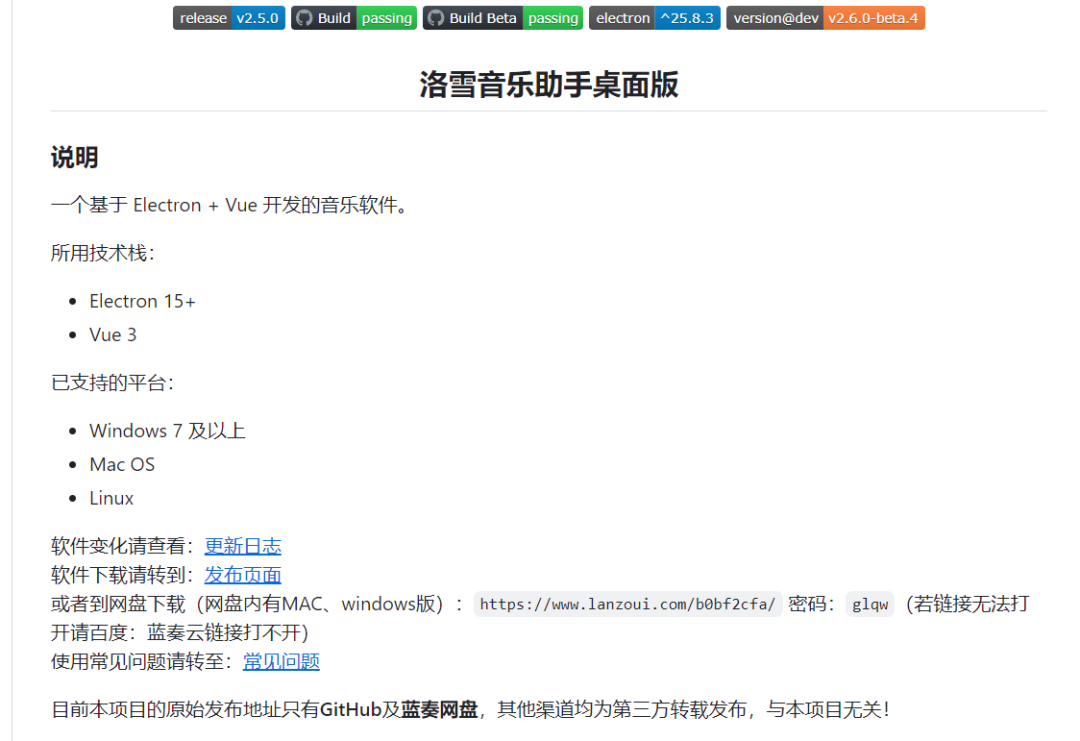
Task: Select the lanzoui.com netdisk URL code
Action: point(627,604)
